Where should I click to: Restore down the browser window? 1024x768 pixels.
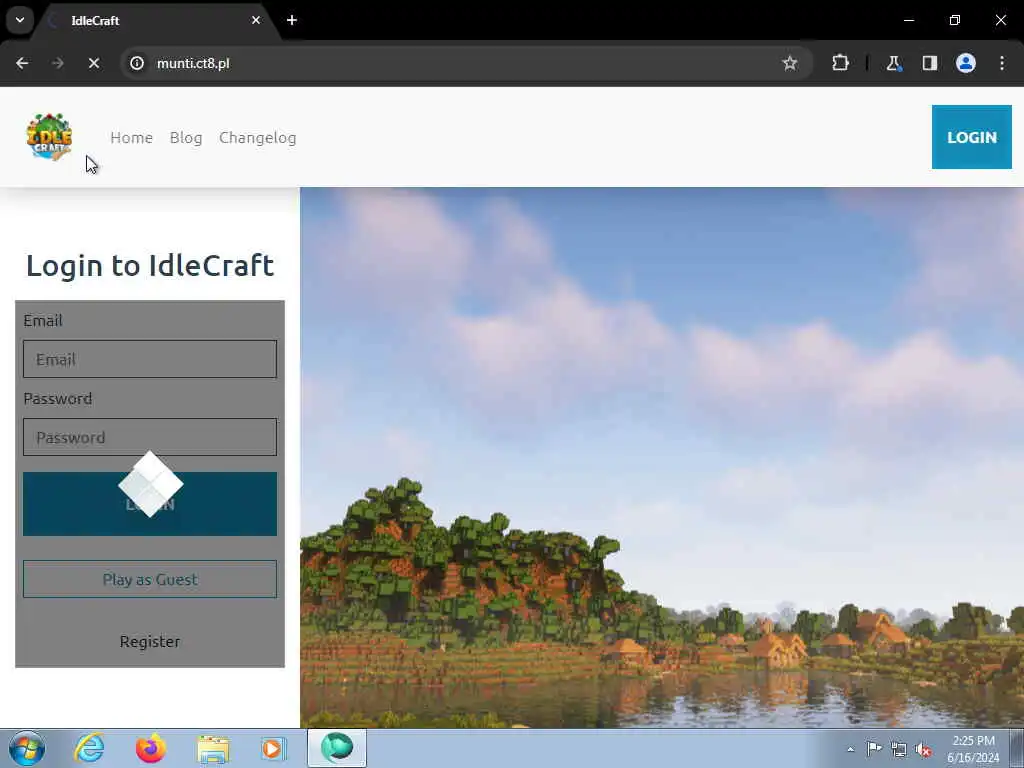tap(955, 20)
